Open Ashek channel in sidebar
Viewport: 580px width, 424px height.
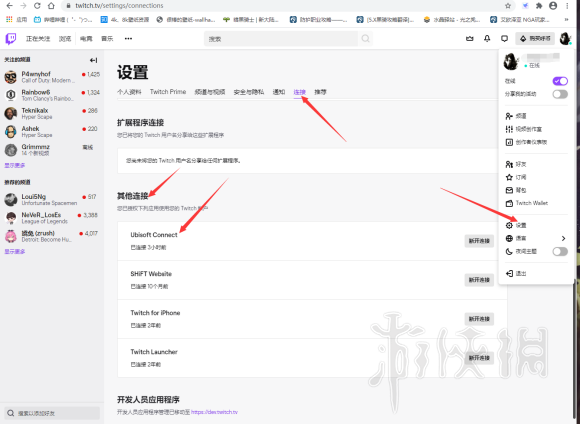coord(52,131)
